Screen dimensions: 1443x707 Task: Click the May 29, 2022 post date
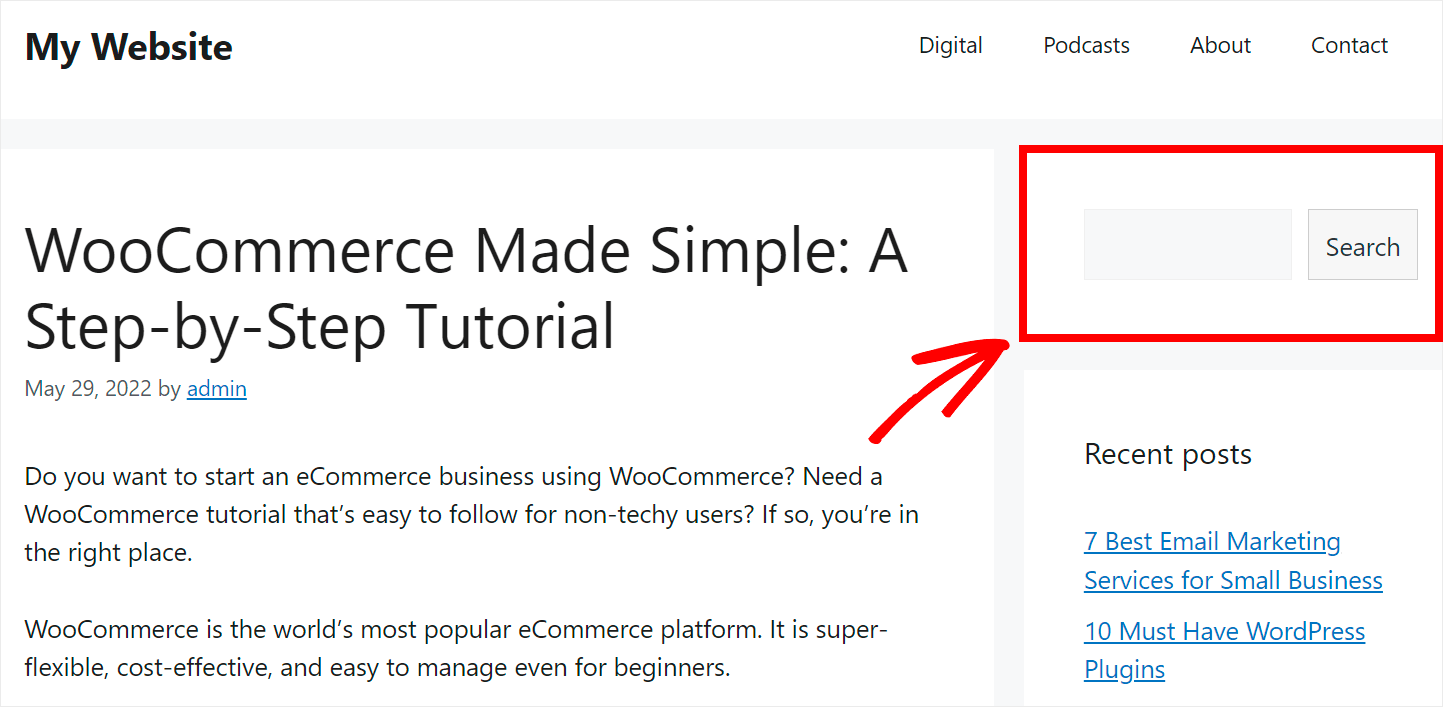pyautogui.click(x=88, y=389)
